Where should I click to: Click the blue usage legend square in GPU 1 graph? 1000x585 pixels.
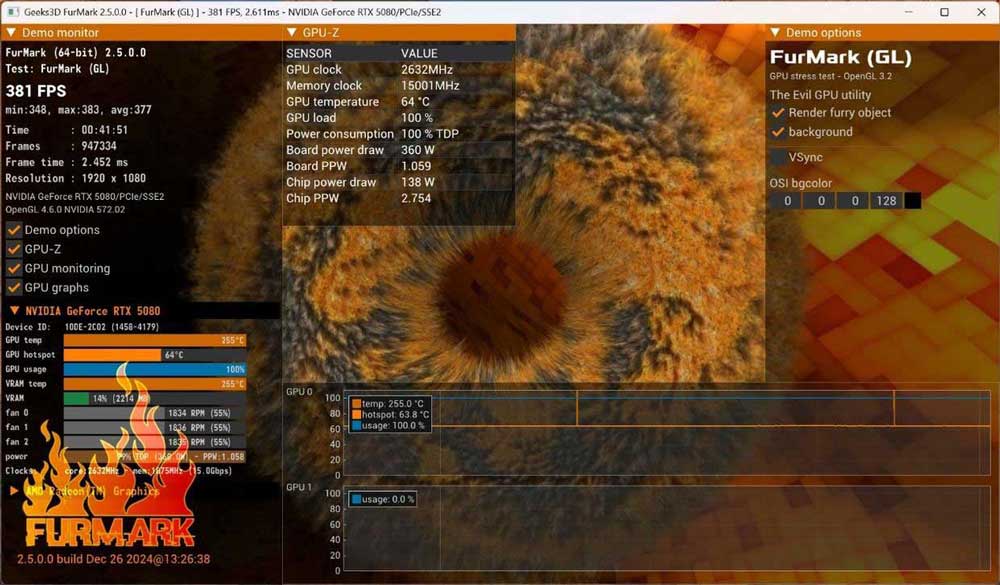(356, 499)
